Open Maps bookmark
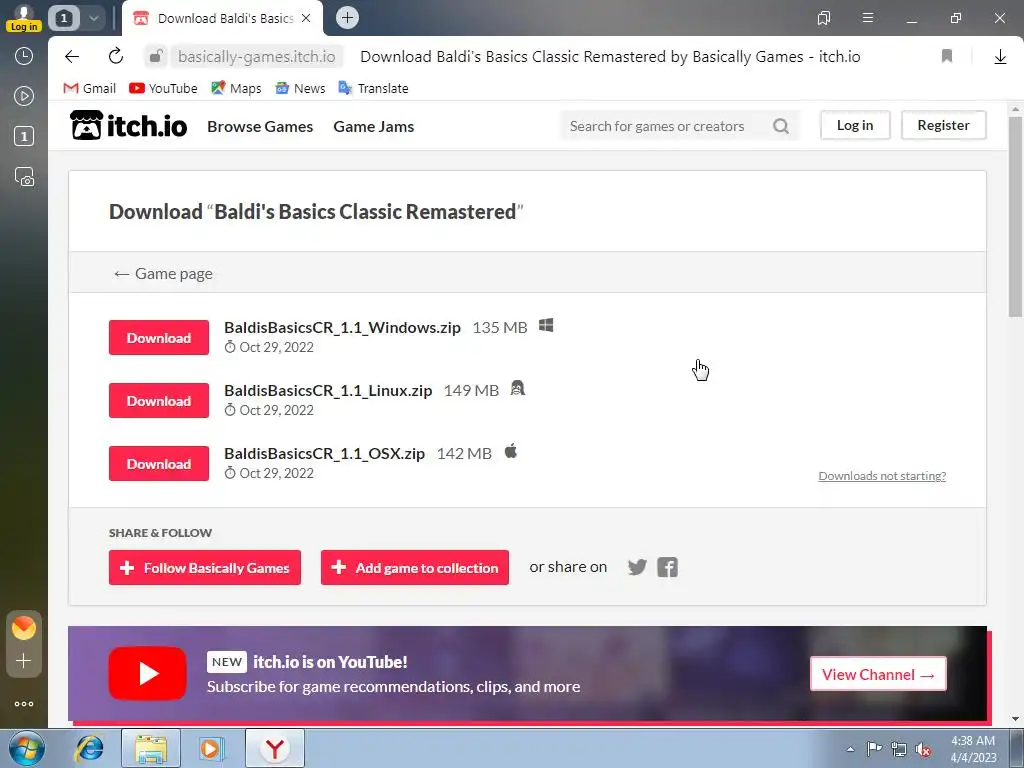This screenshot has height=768, width=1024. coord(236,88)
